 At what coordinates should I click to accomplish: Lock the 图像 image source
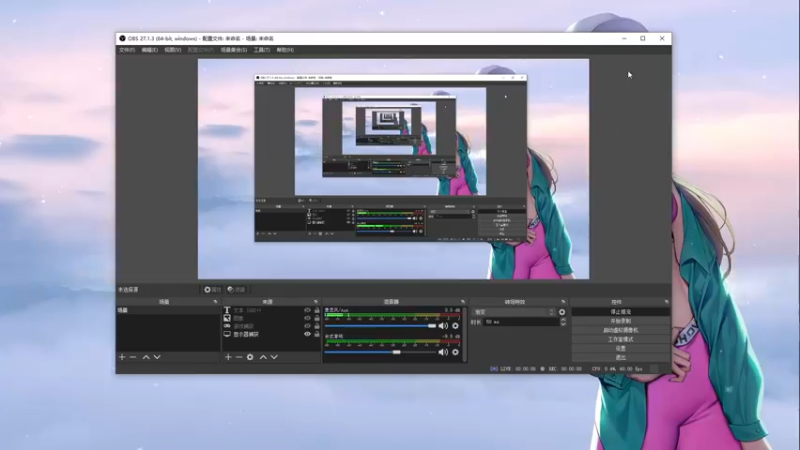point(317,318)
